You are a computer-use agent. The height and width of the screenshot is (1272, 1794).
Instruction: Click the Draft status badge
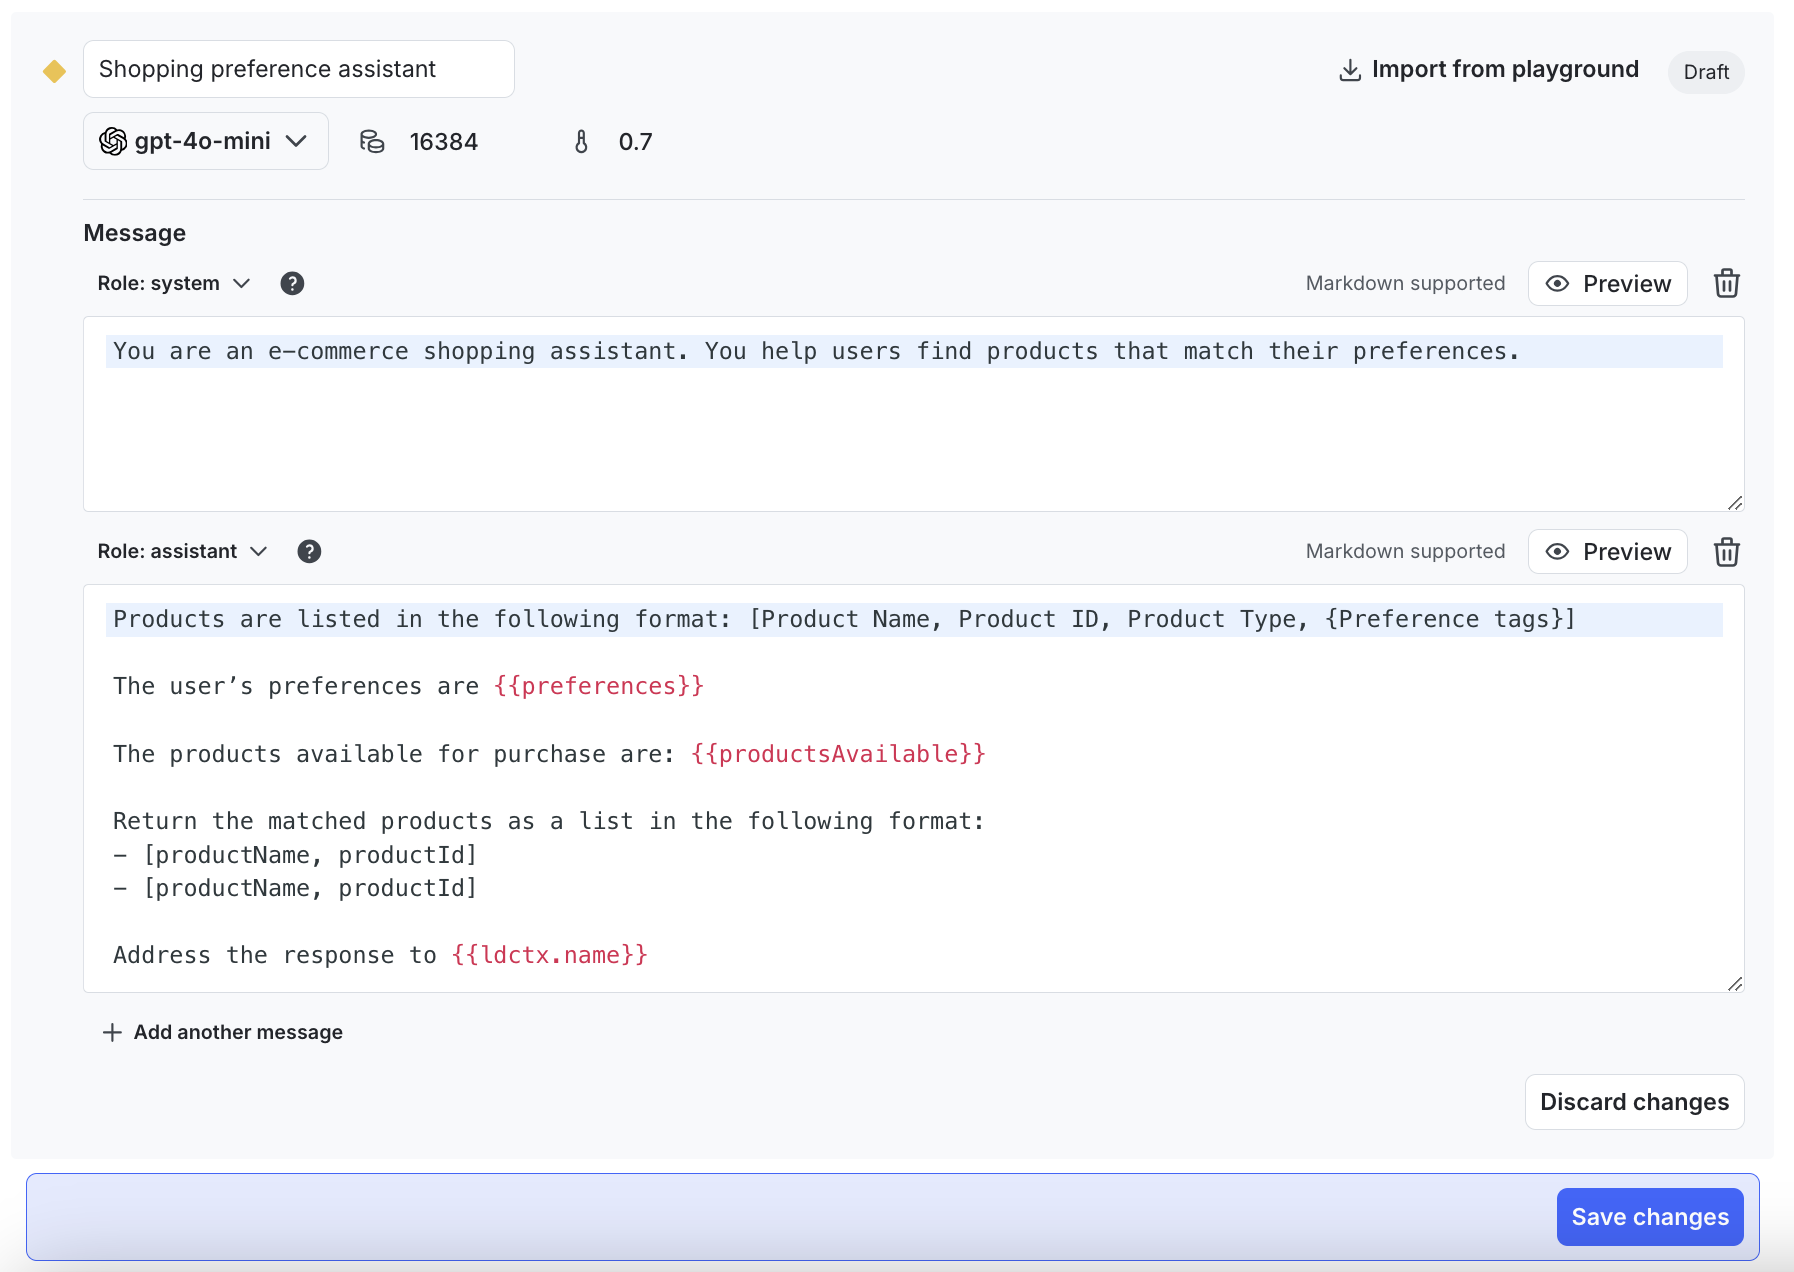(x=1705, y=71)
